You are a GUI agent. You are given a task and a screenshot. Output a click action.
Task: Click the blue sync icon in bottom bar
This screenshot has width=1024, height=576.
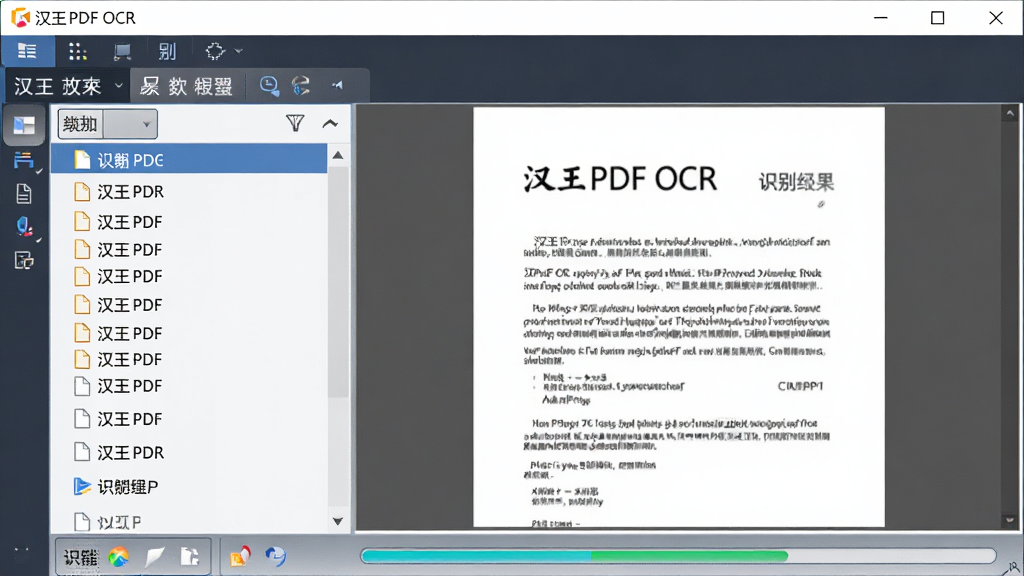pyautogui.click(x=276, y=556)
